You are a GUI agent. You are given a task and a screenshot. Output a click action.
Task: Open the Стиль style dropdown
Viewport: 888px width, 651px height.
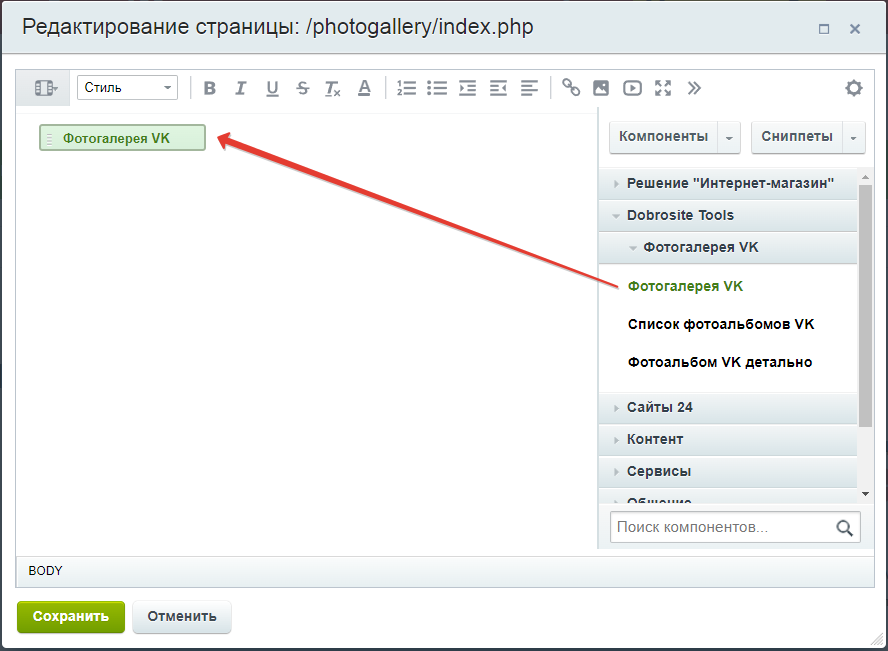click(127, 88)
